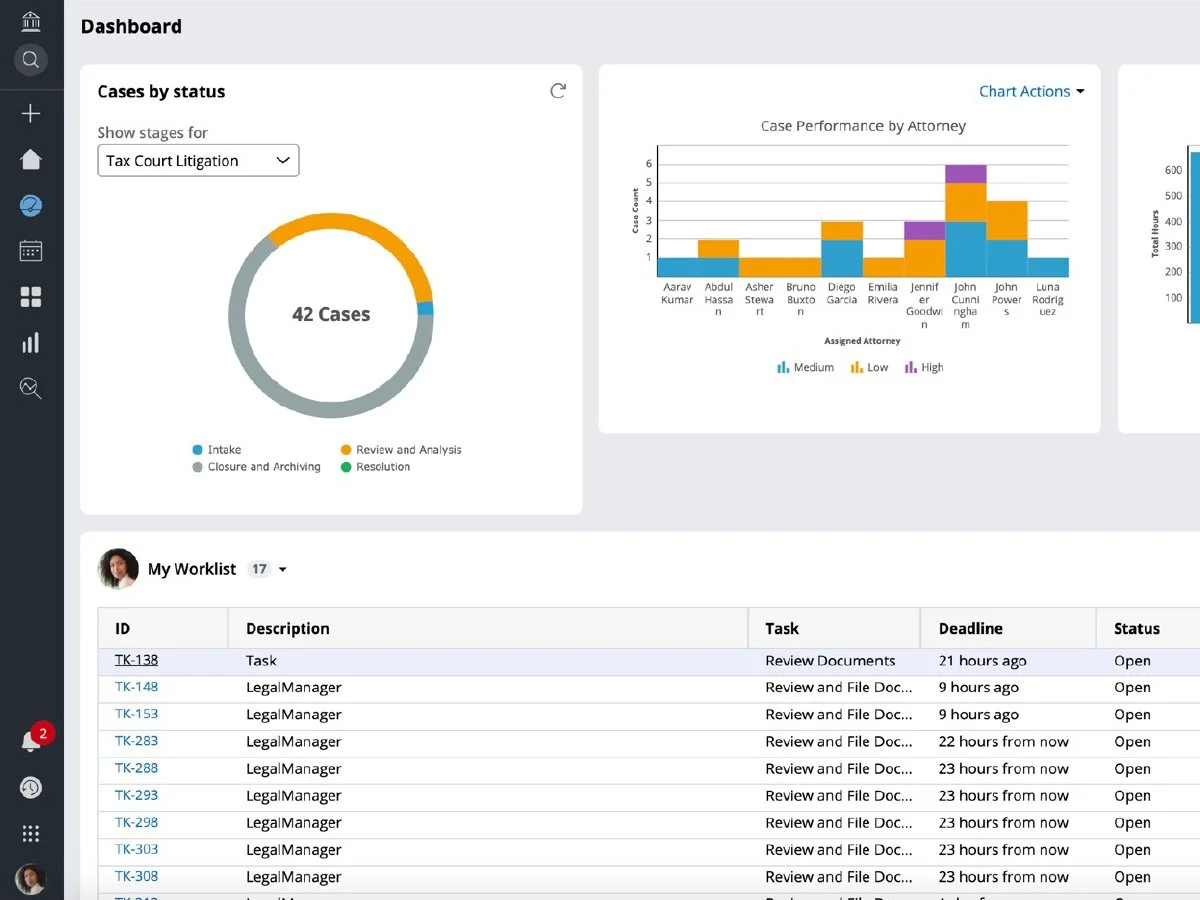
Task: Open the Tax Court Litigation stage dropdown
Action: pos(198,161)
